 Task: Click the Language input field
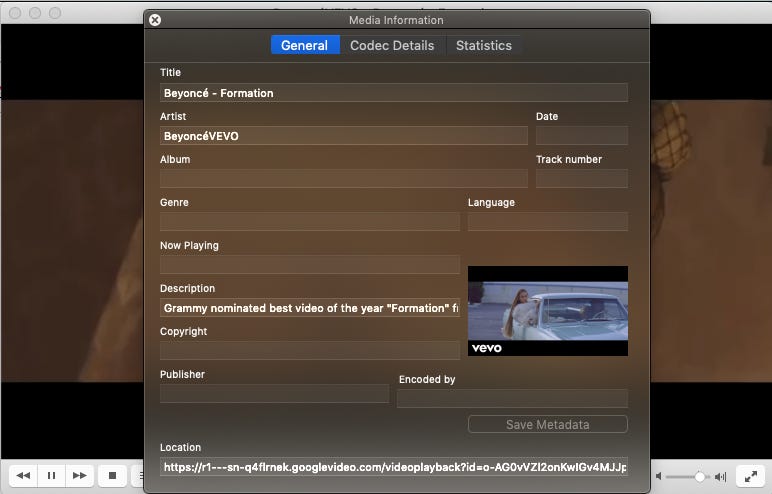[548, 222]
